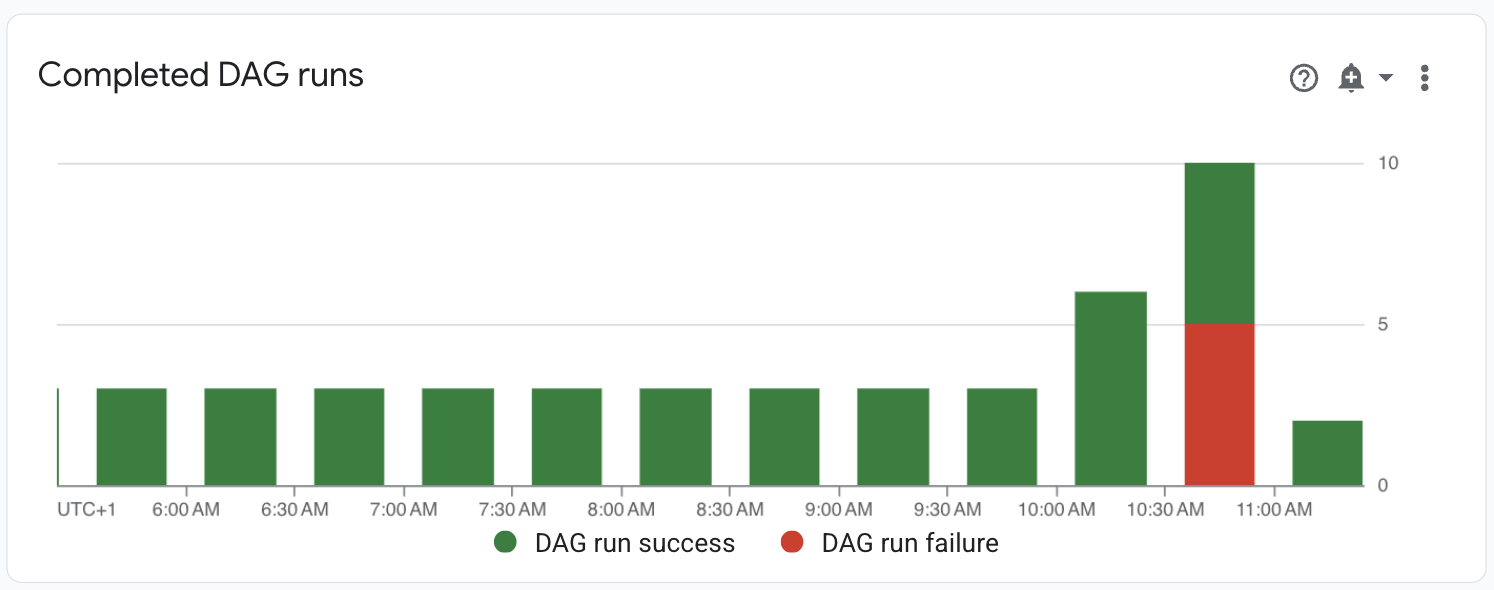Viewport: 1494px width, 590px height.
Task: Select the bar between 6:00 and 6:30 AM
Action: [240, 437]
